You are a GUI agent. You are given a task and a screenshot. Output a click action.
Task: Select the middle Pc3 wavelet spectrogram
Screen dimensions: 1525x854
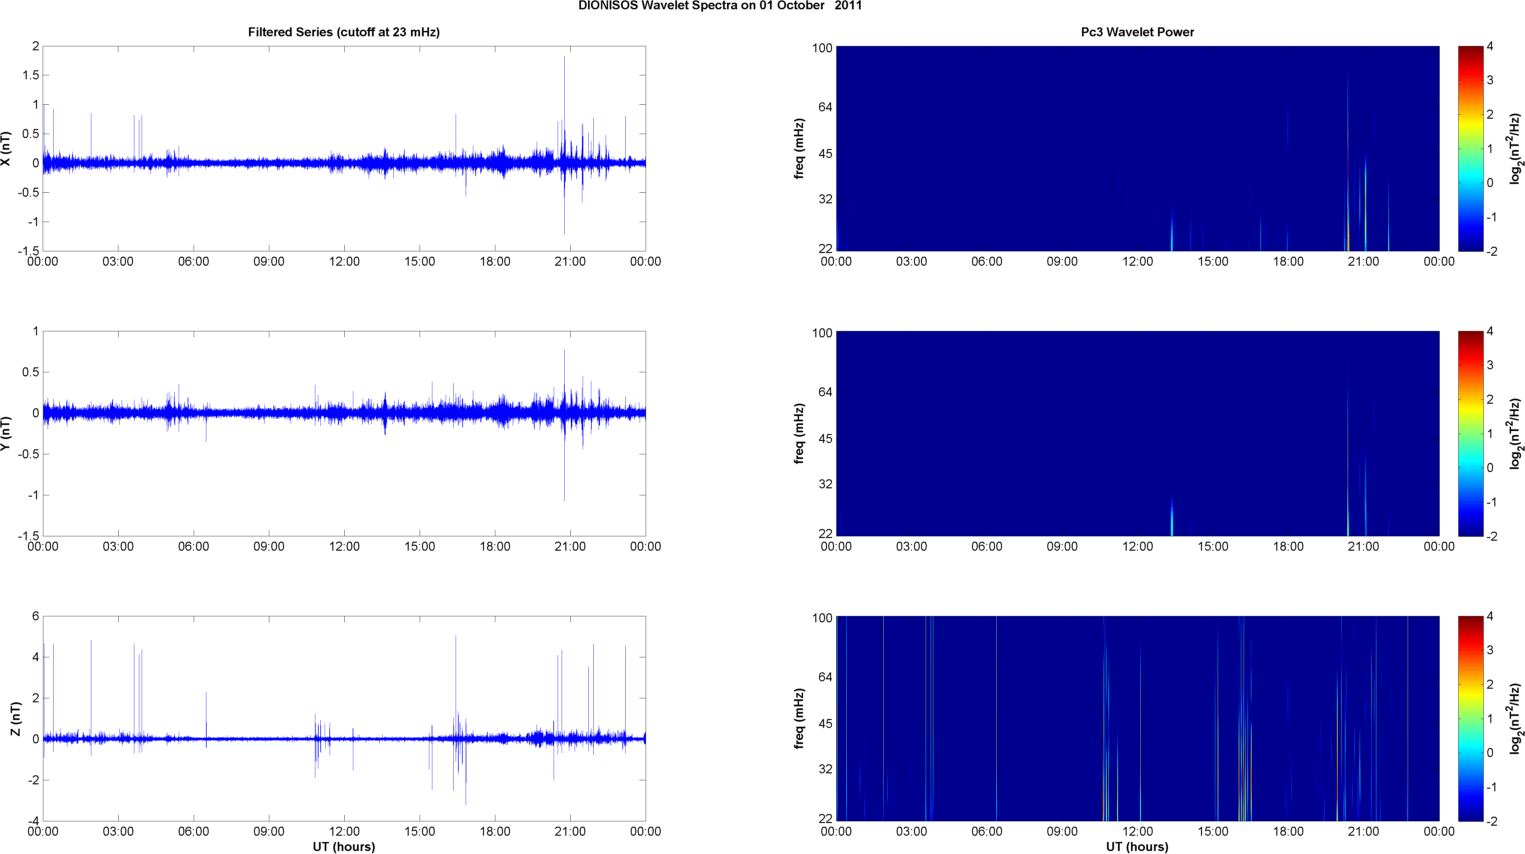(x=1137, y=433)
